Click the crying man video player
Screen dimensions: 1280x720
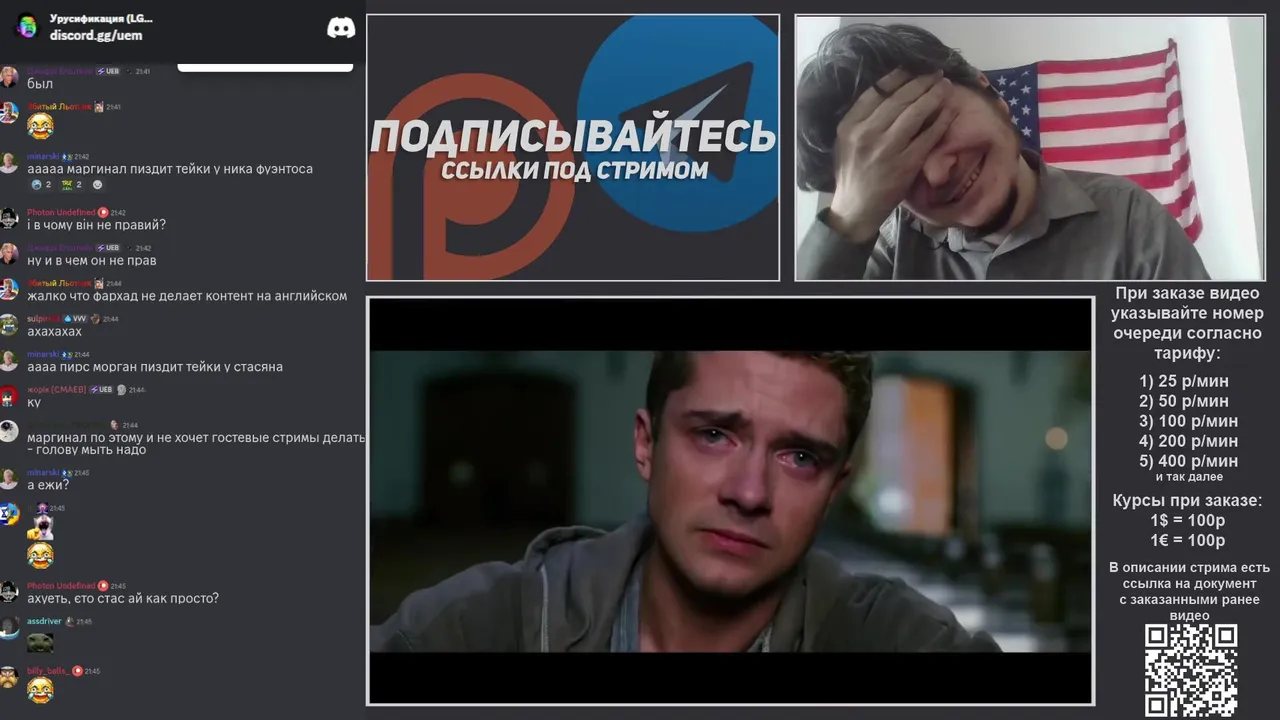tap(730, 501)
